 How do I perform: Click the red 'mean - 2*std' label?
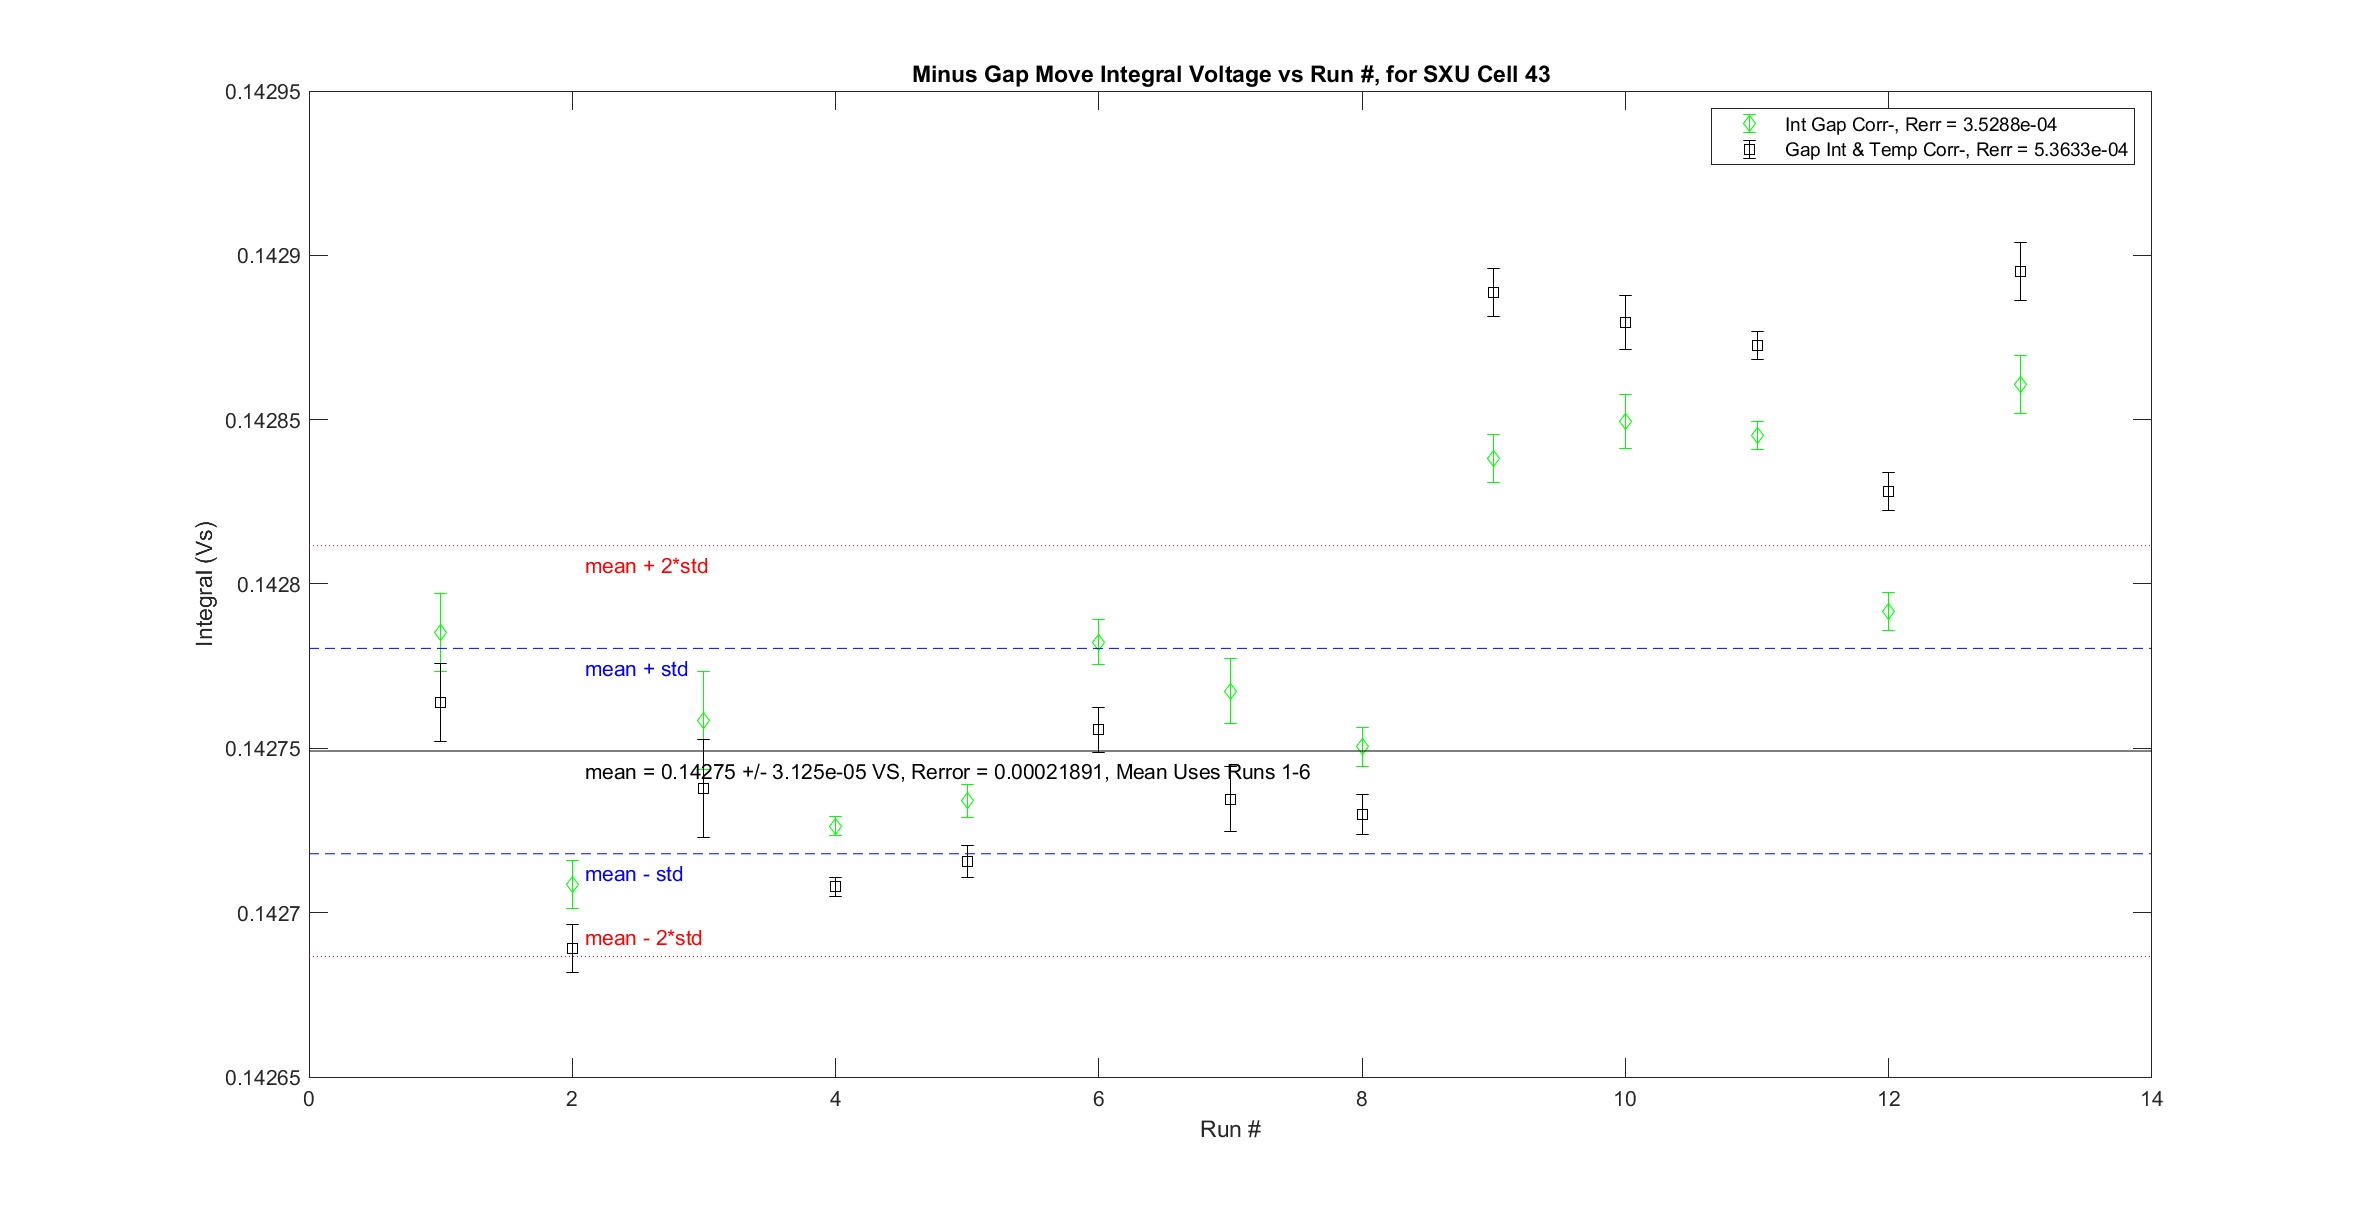click(x=643, y=938)
